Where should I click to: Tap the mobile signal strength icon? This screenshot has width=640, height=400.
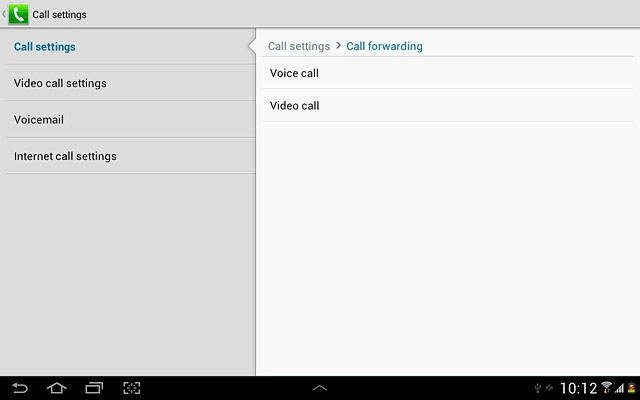(x=619, y=388)
